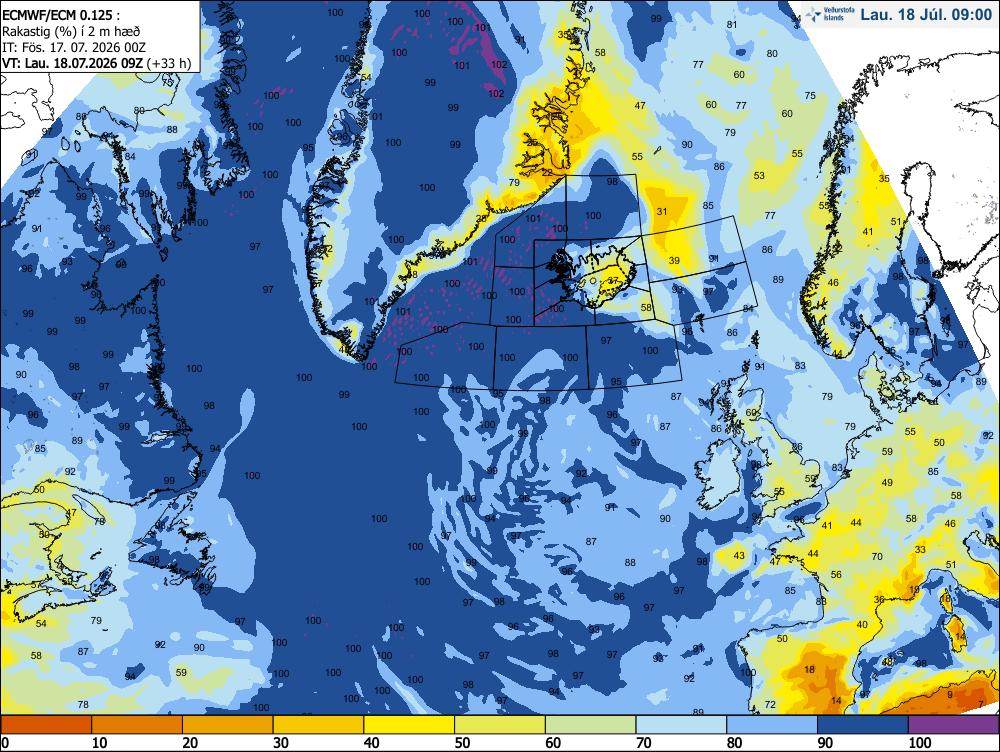Select the dark blue 90–100 legend swatch
Screen dimensions: 1000x752
tap(862, 725)
